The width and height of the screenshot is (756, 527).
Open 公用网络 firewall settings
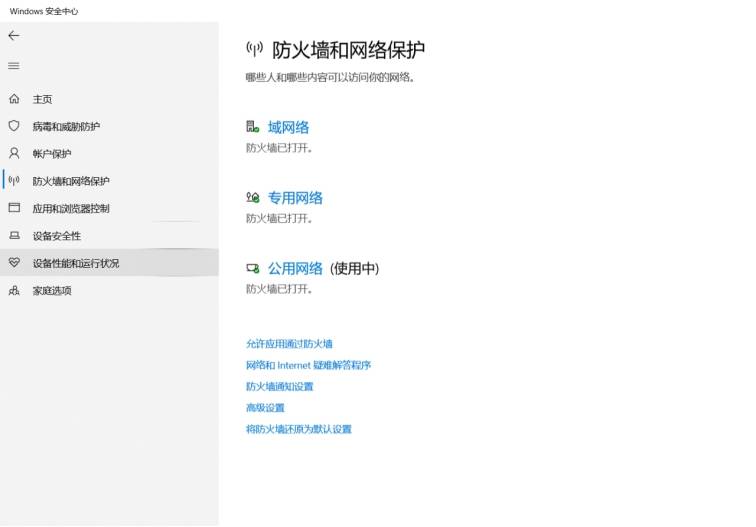click(295, 268)
